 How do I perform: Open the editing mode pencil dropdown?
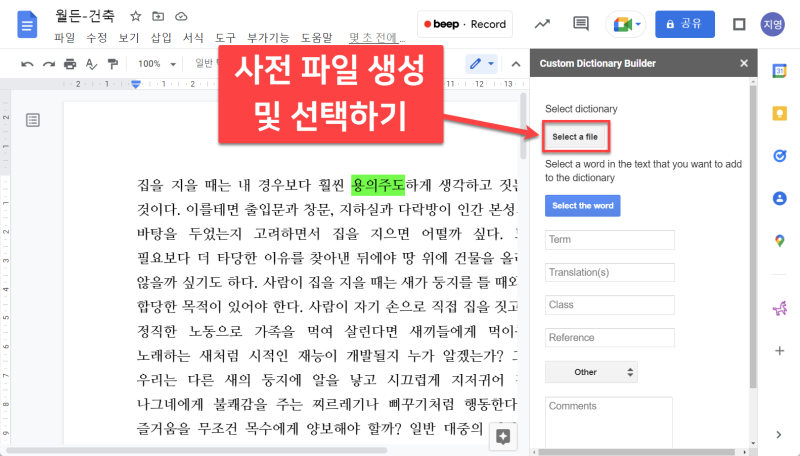click(481, 64)
